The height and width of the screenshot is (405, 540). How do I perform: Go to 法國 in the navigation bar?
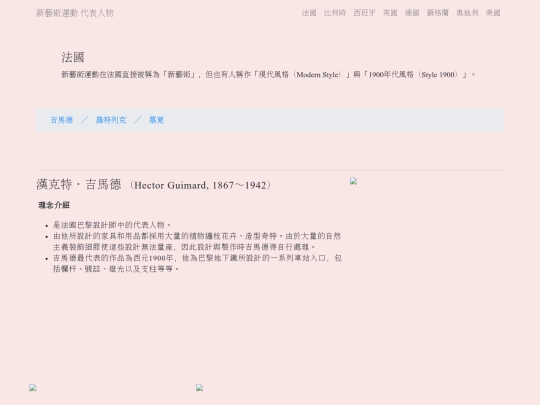tap(309, 13)
